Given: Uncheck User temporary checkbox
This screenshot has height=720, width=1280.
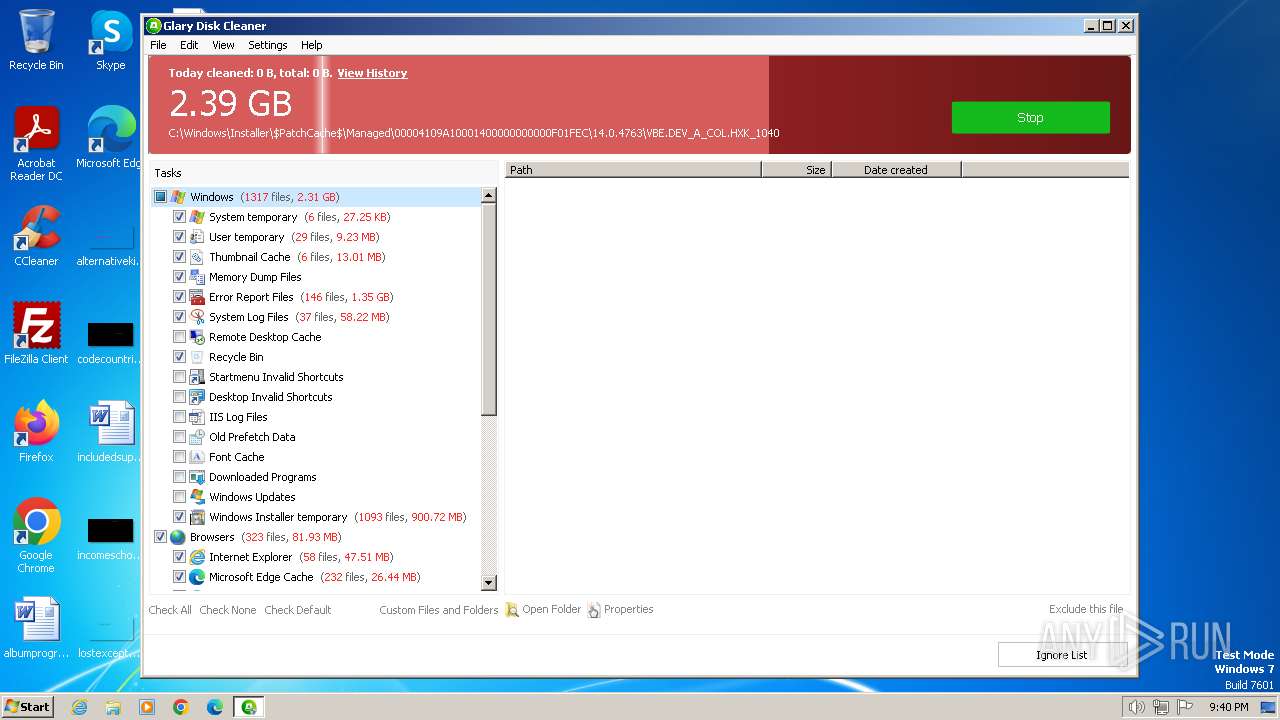Looking at the screenshot, I should tap(179, 237).
